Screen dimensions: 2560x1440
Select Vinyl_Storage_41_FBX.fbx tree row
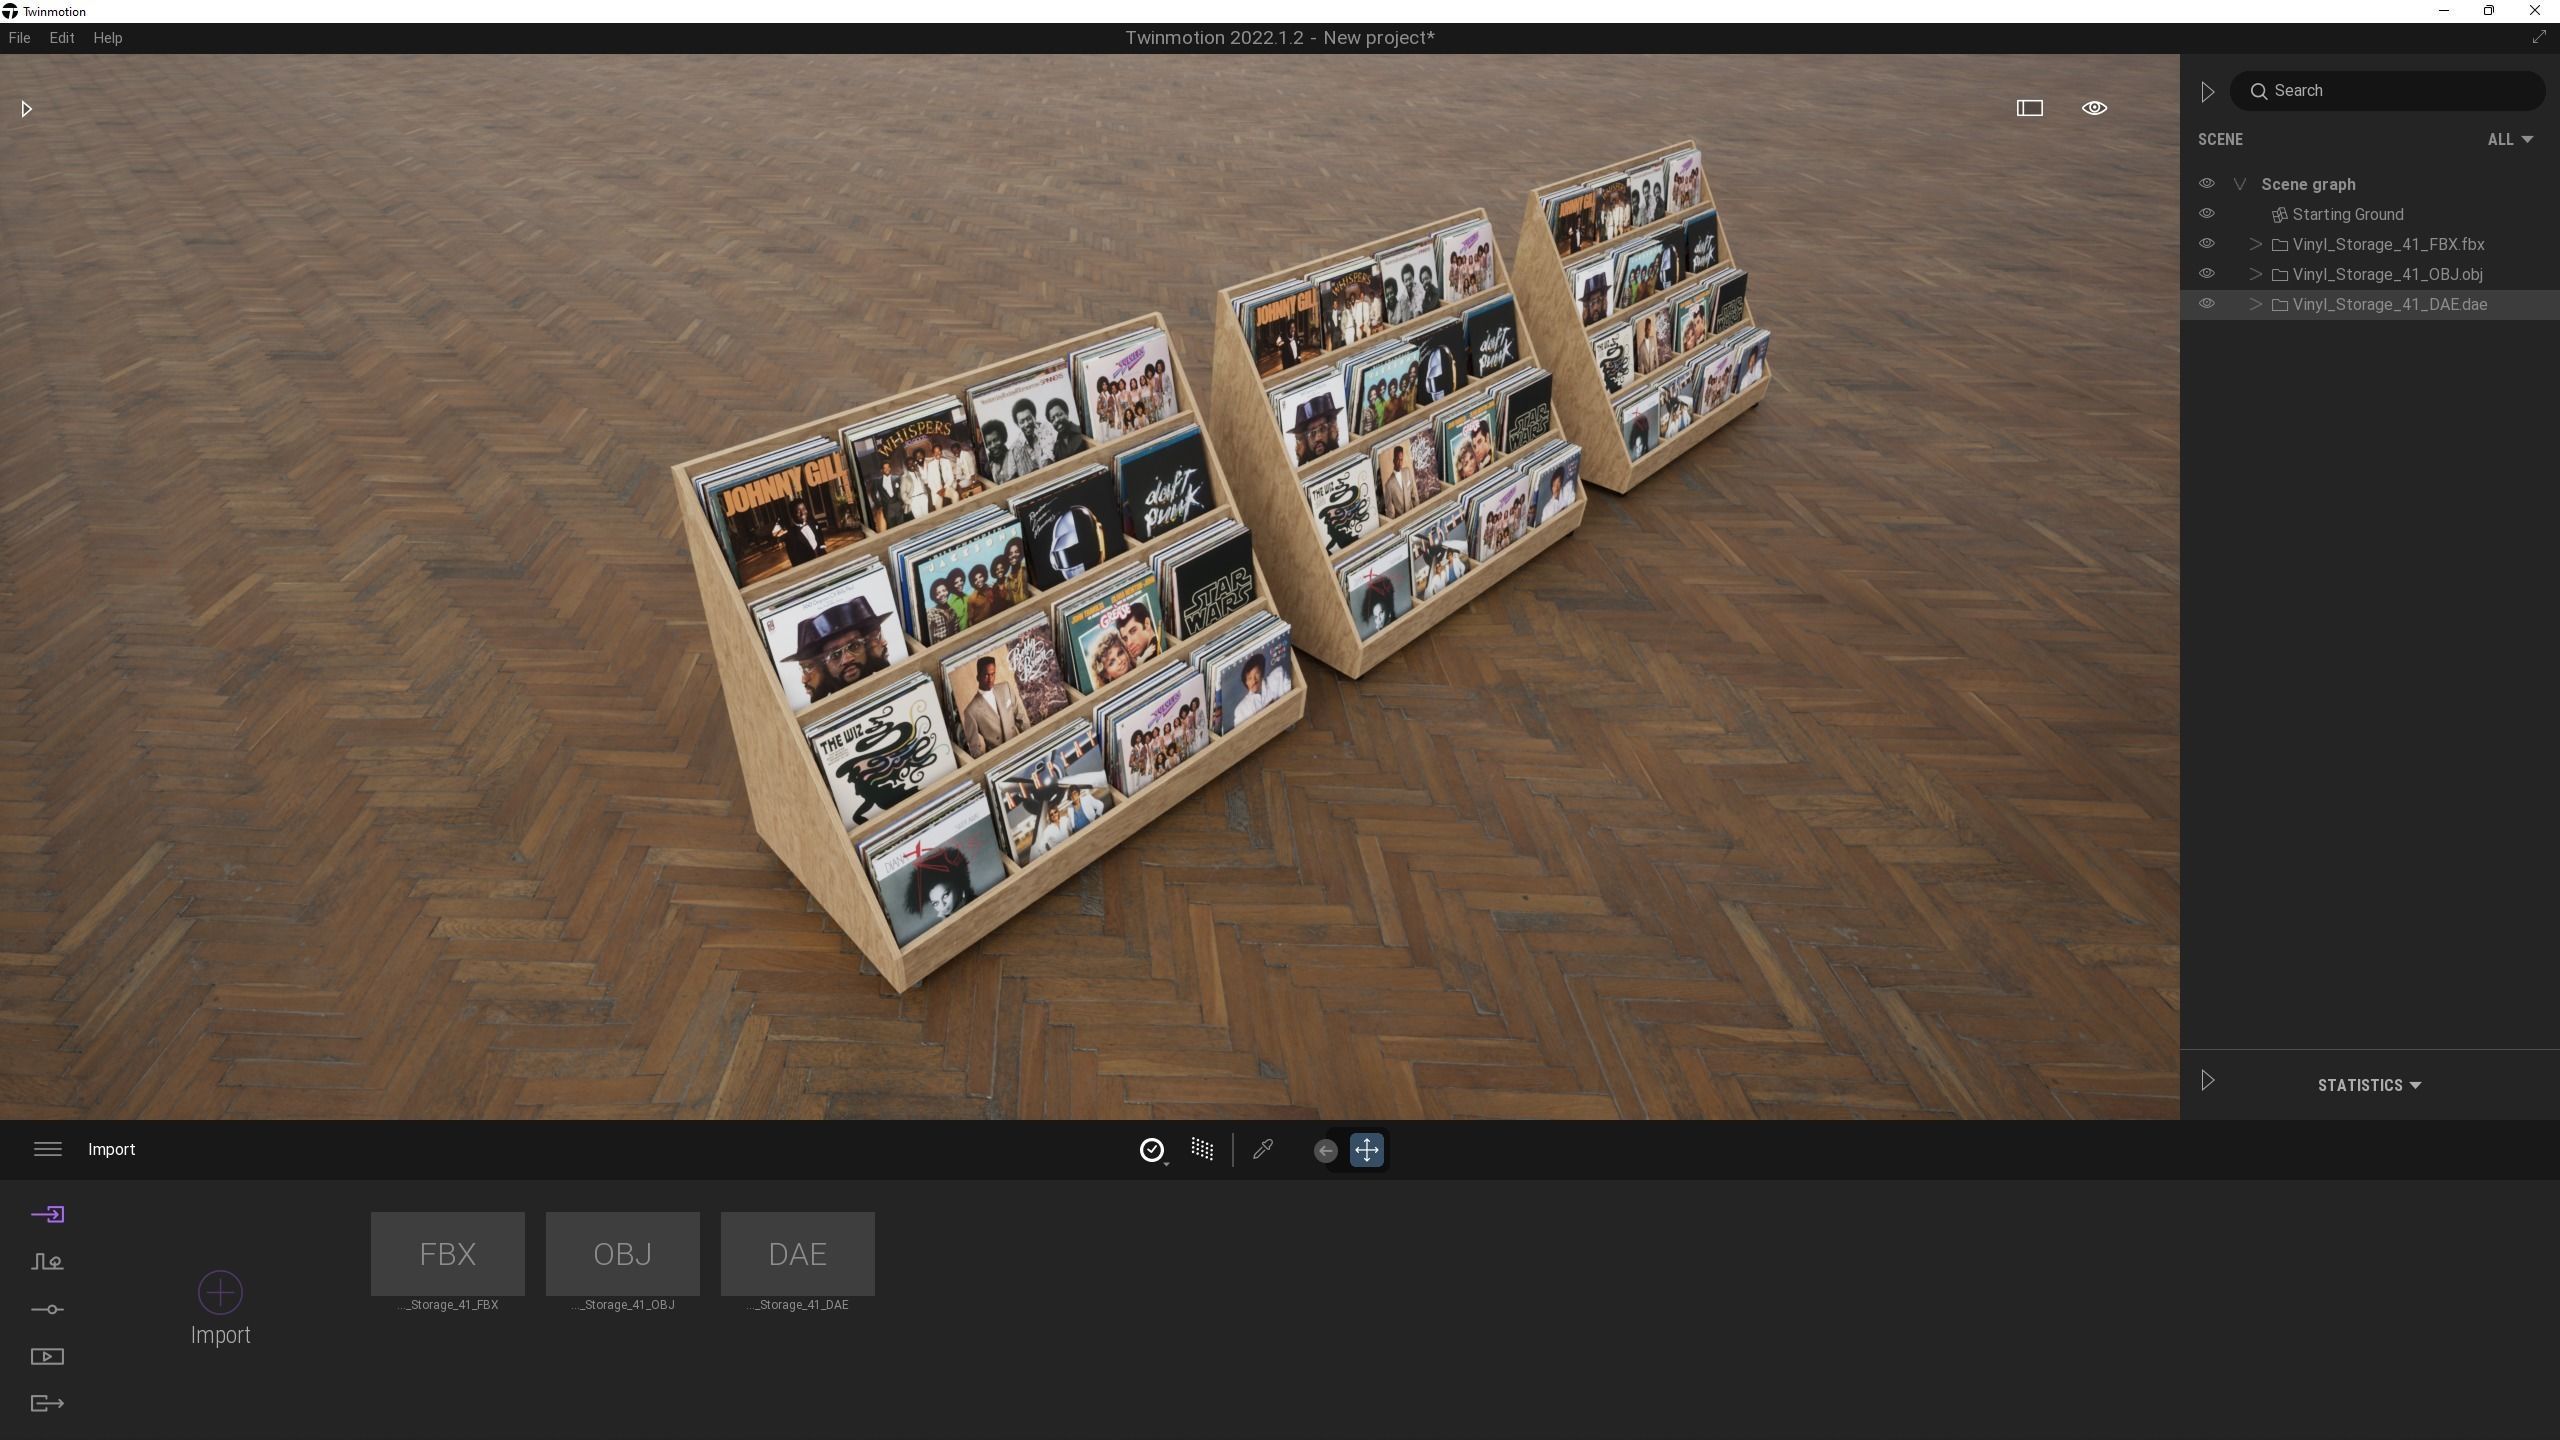click(x=2369, y=245)
